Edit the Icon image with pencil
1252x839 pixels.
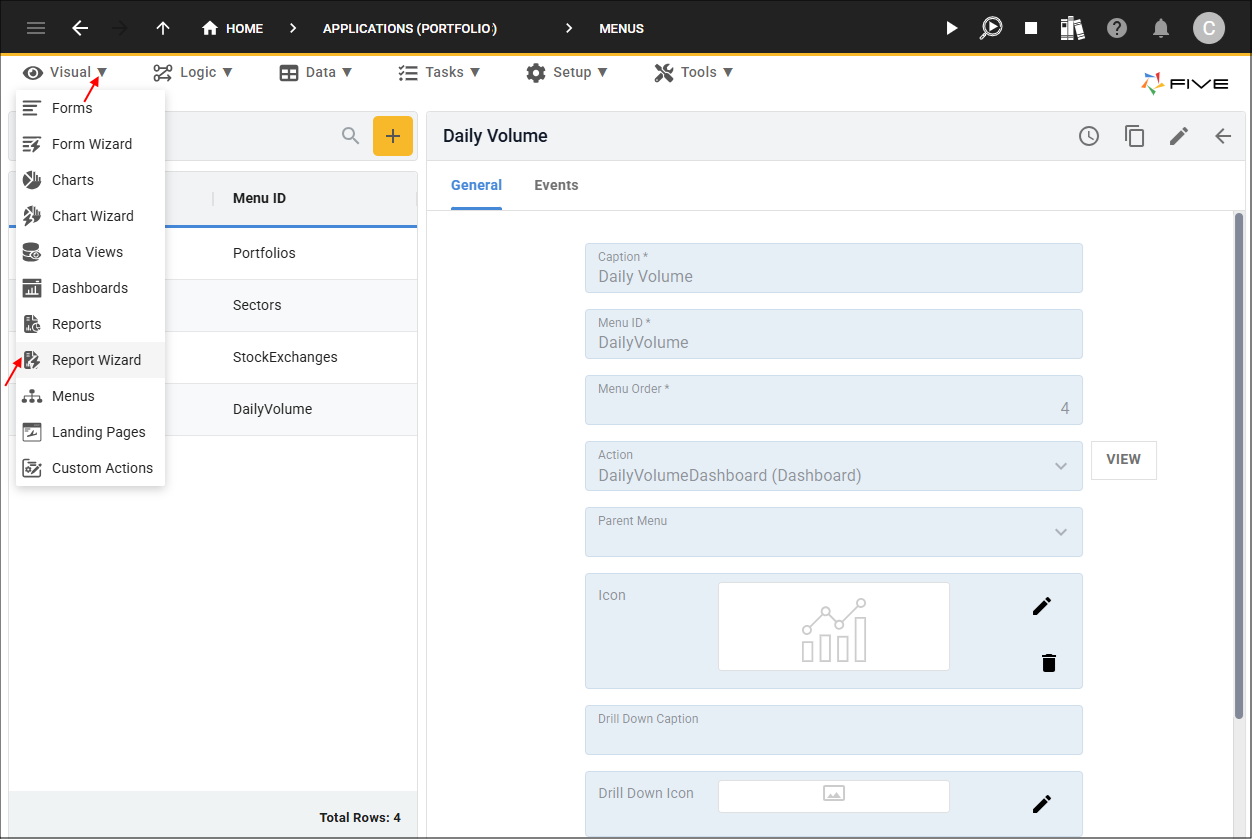pyautogui.click(x=1042, y=606)
